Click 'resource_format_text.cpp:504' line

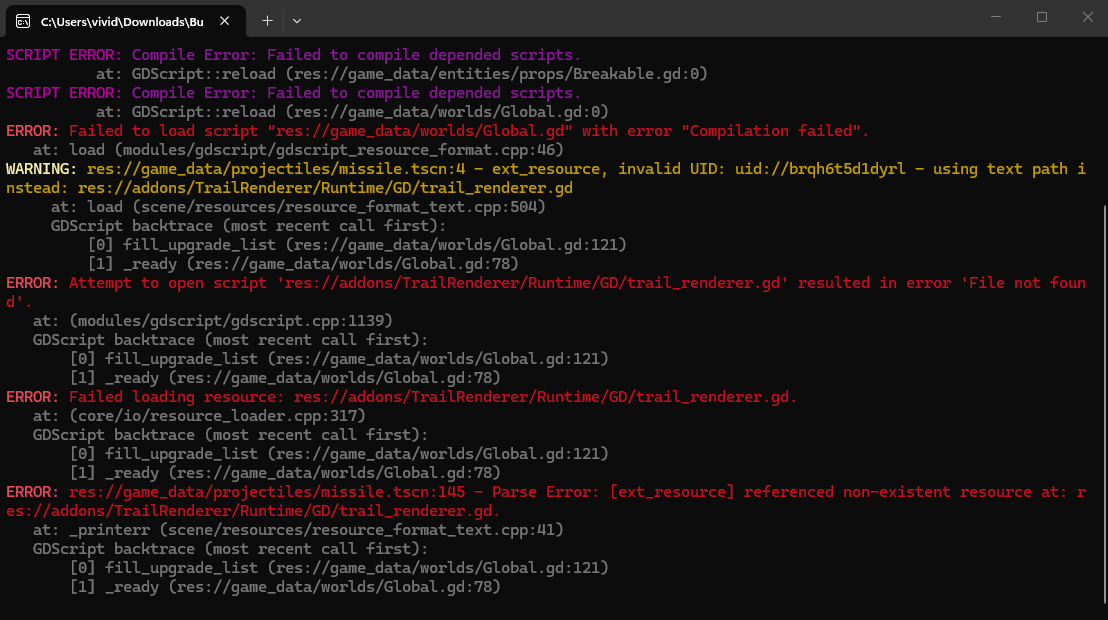pos(298,207)
